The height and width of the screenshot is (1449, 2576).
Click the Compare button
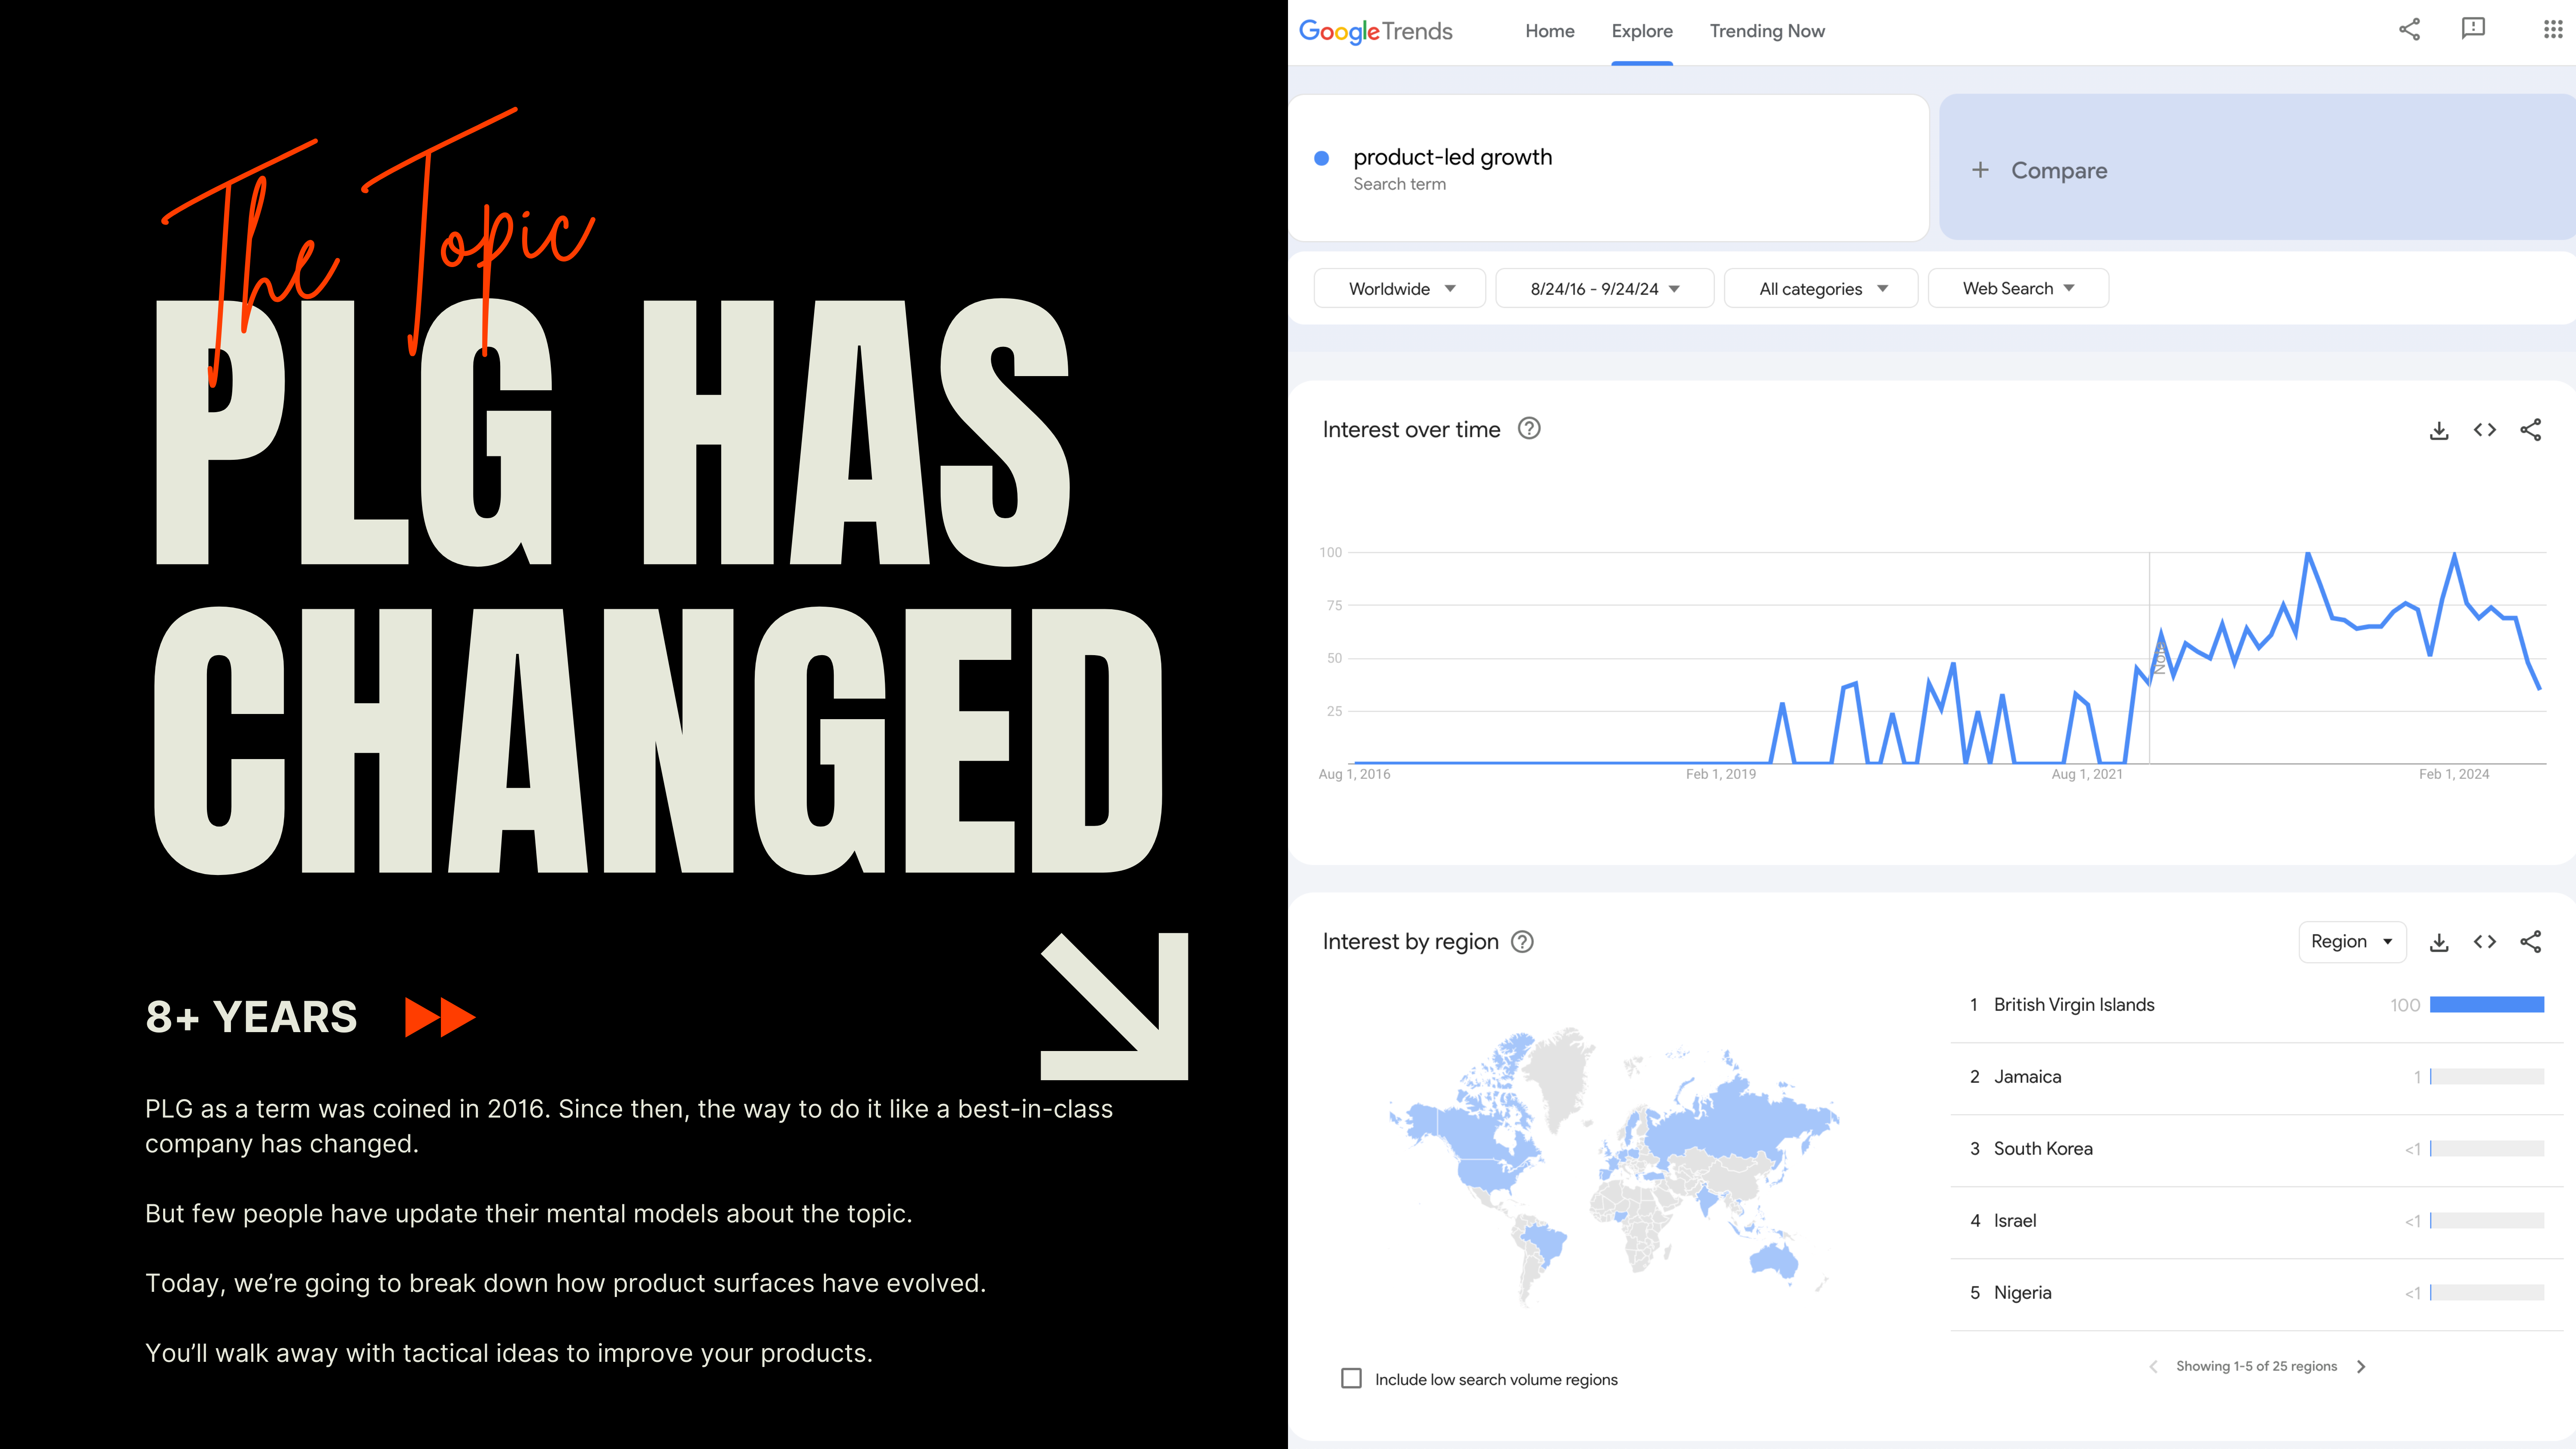click(x=2058, y=171)
